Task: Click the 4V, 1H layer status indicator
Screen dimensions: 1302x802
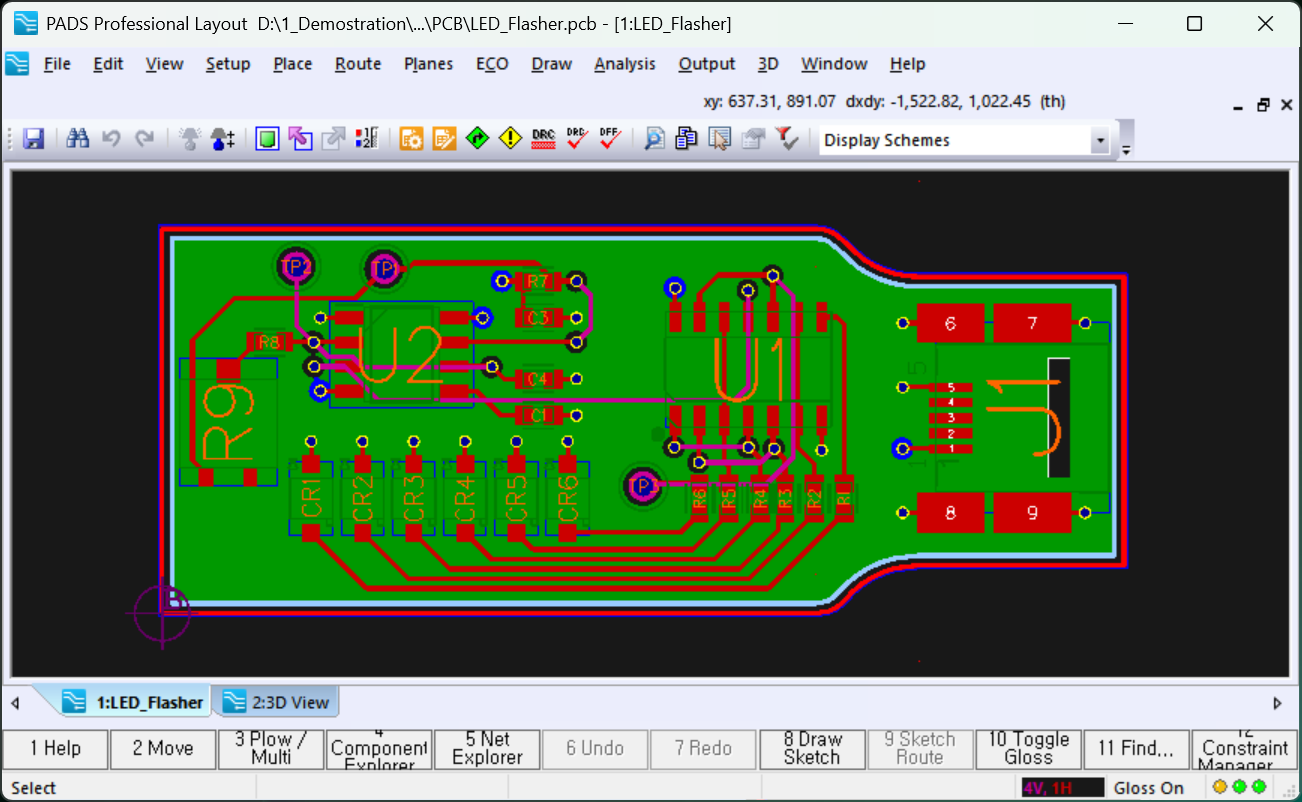Action: [1062, 788]
